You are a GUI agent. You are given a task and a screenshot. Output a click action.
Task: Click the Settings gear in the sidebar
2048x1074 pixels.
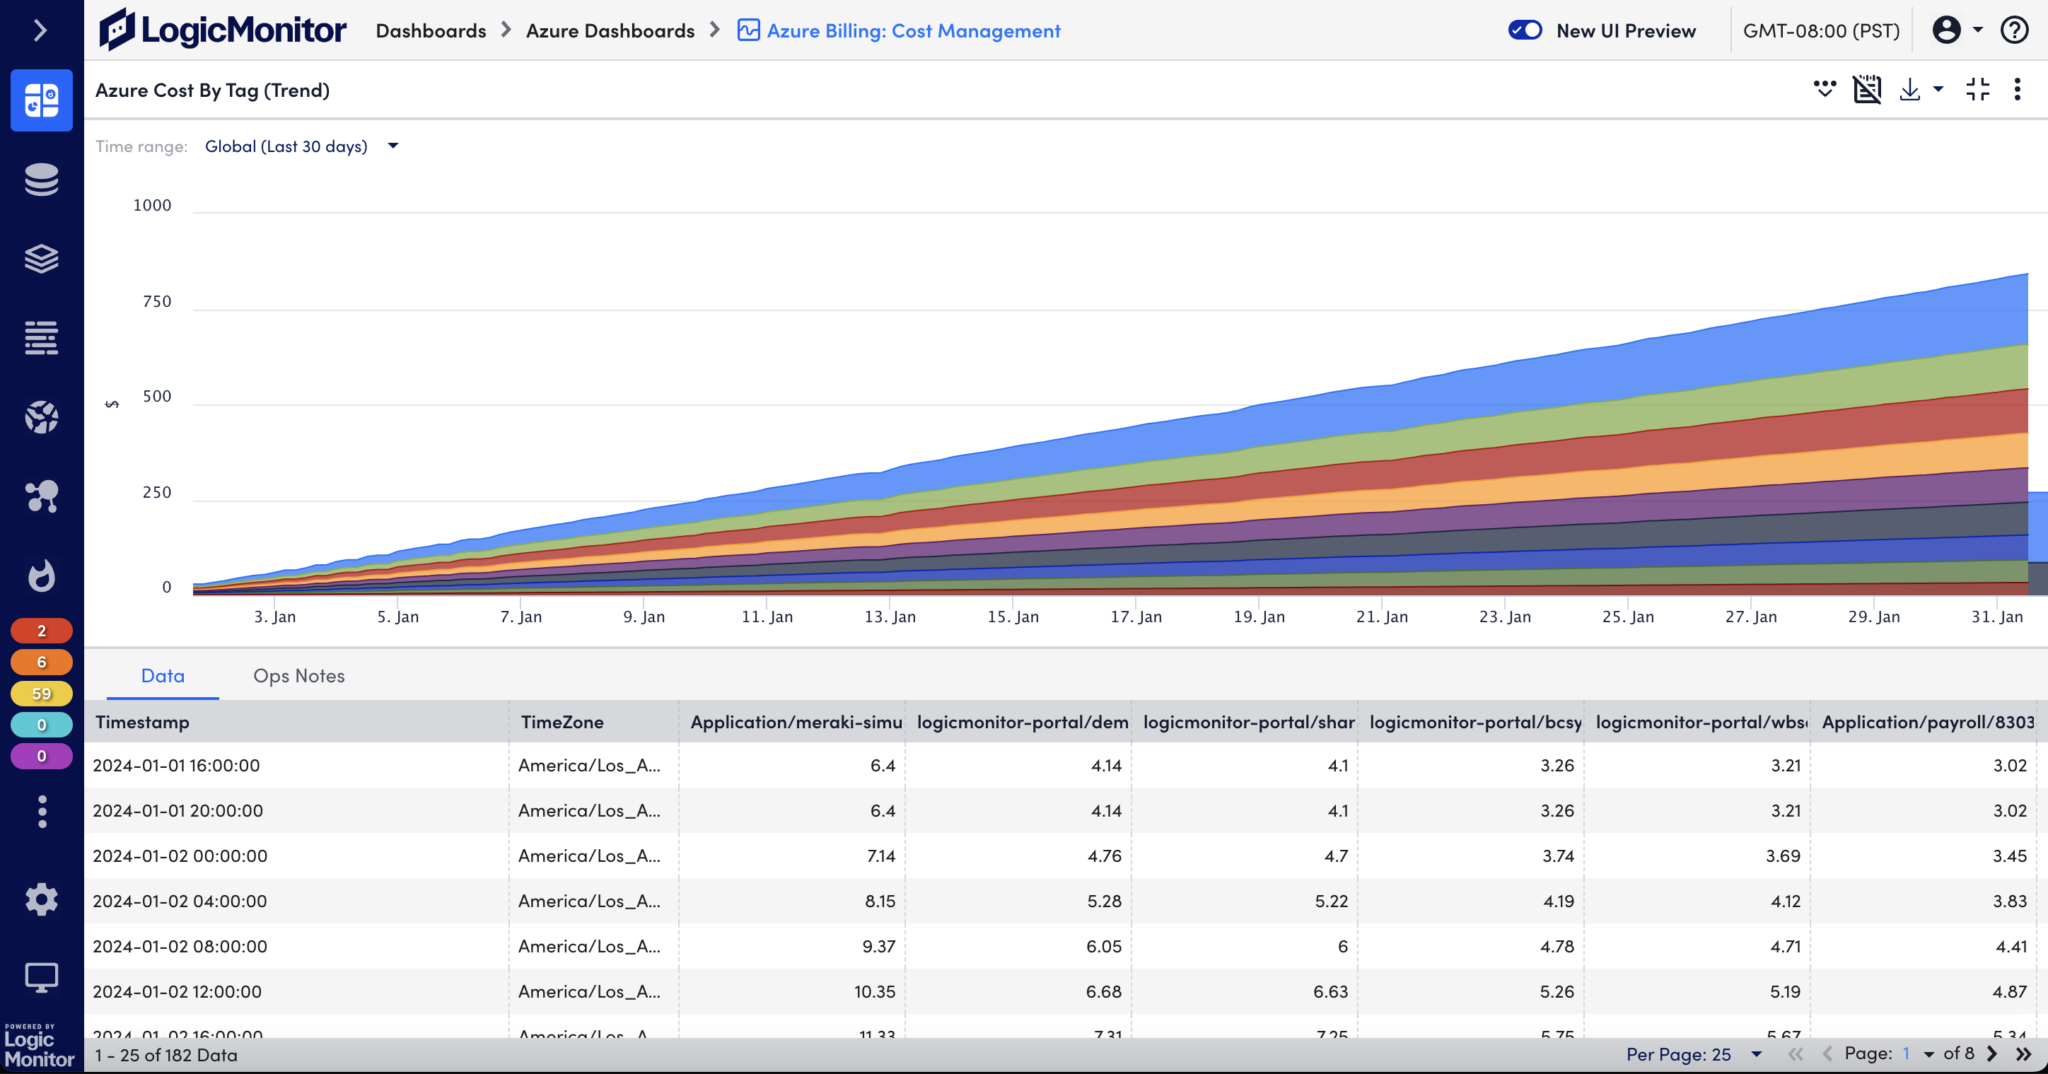pyautogui.click(x=41, y=899)
